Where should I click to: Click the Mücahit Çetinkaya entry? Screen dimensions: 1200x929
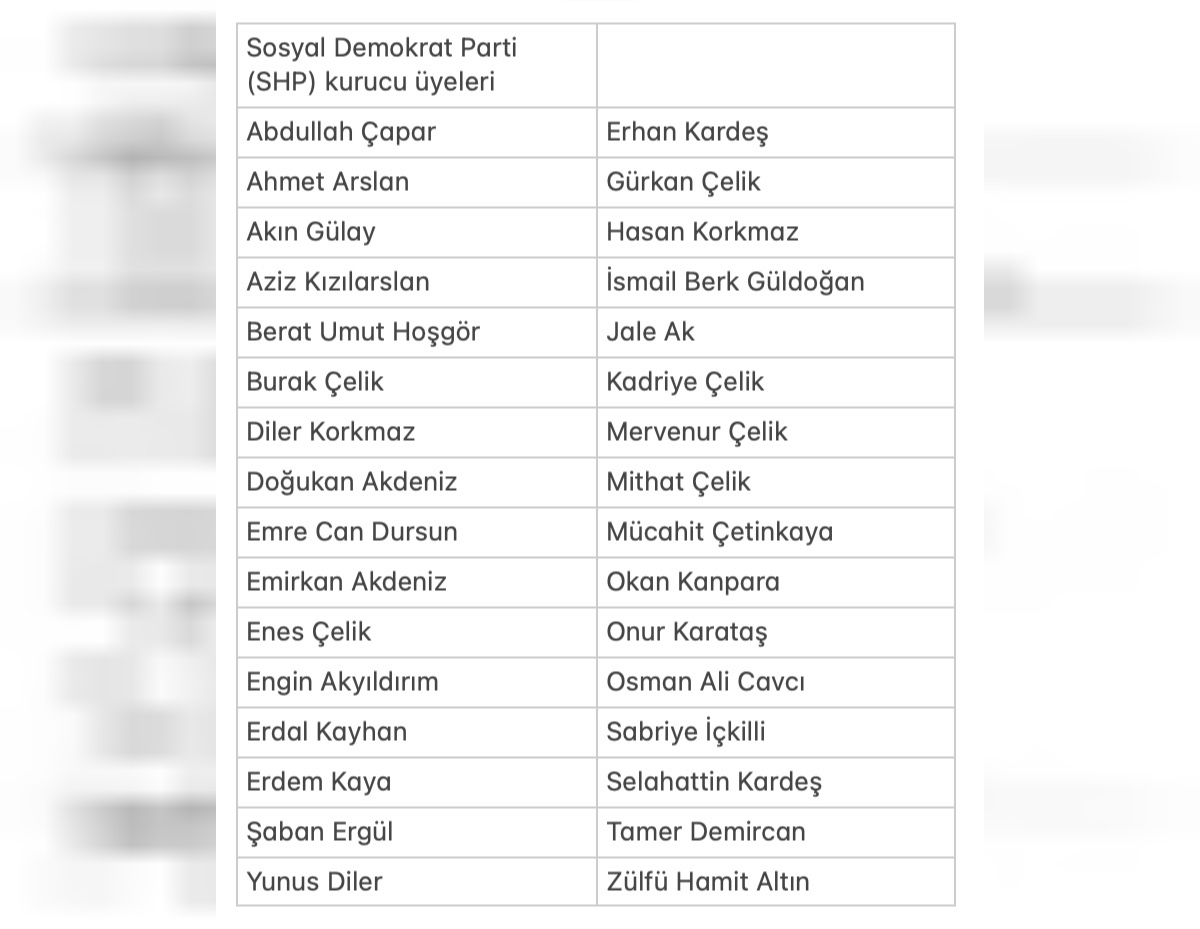tap(719, 532)
